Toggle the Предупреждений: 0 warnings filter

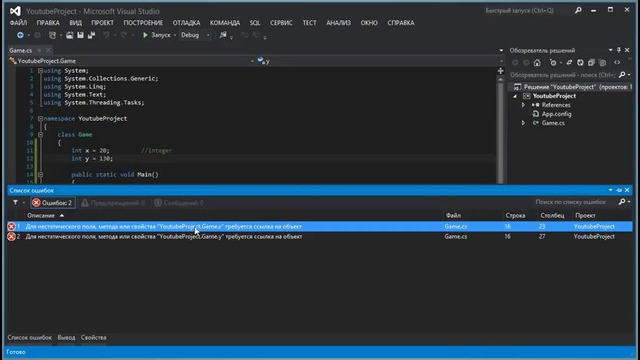[x=113, y=203]
